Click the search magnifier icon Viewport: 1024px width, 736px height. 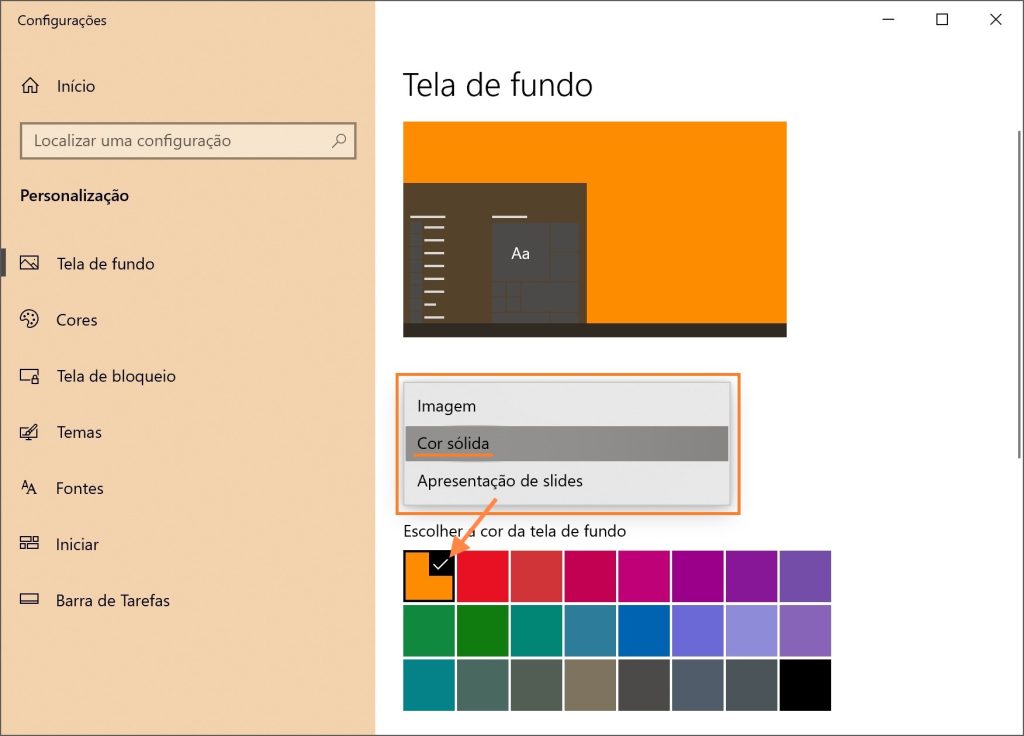[341, 141]
